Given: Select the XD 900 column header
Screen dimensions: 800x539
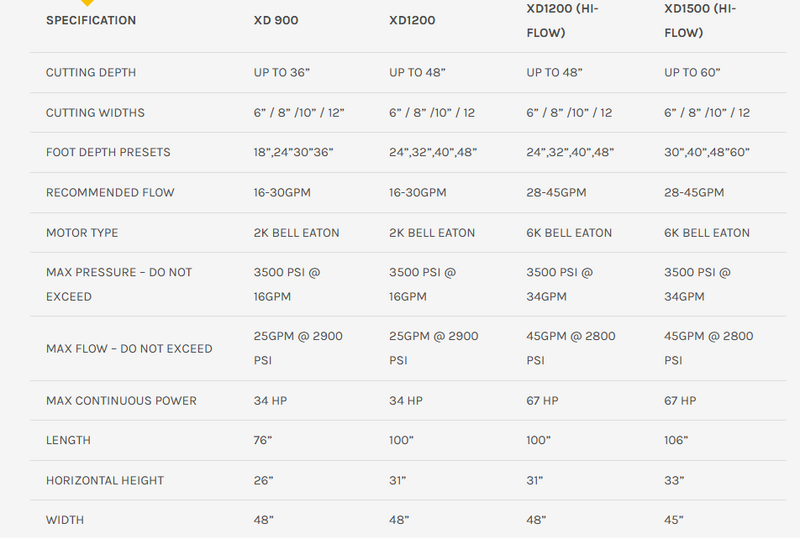Looking at the screenshot, I should point(276,20).
